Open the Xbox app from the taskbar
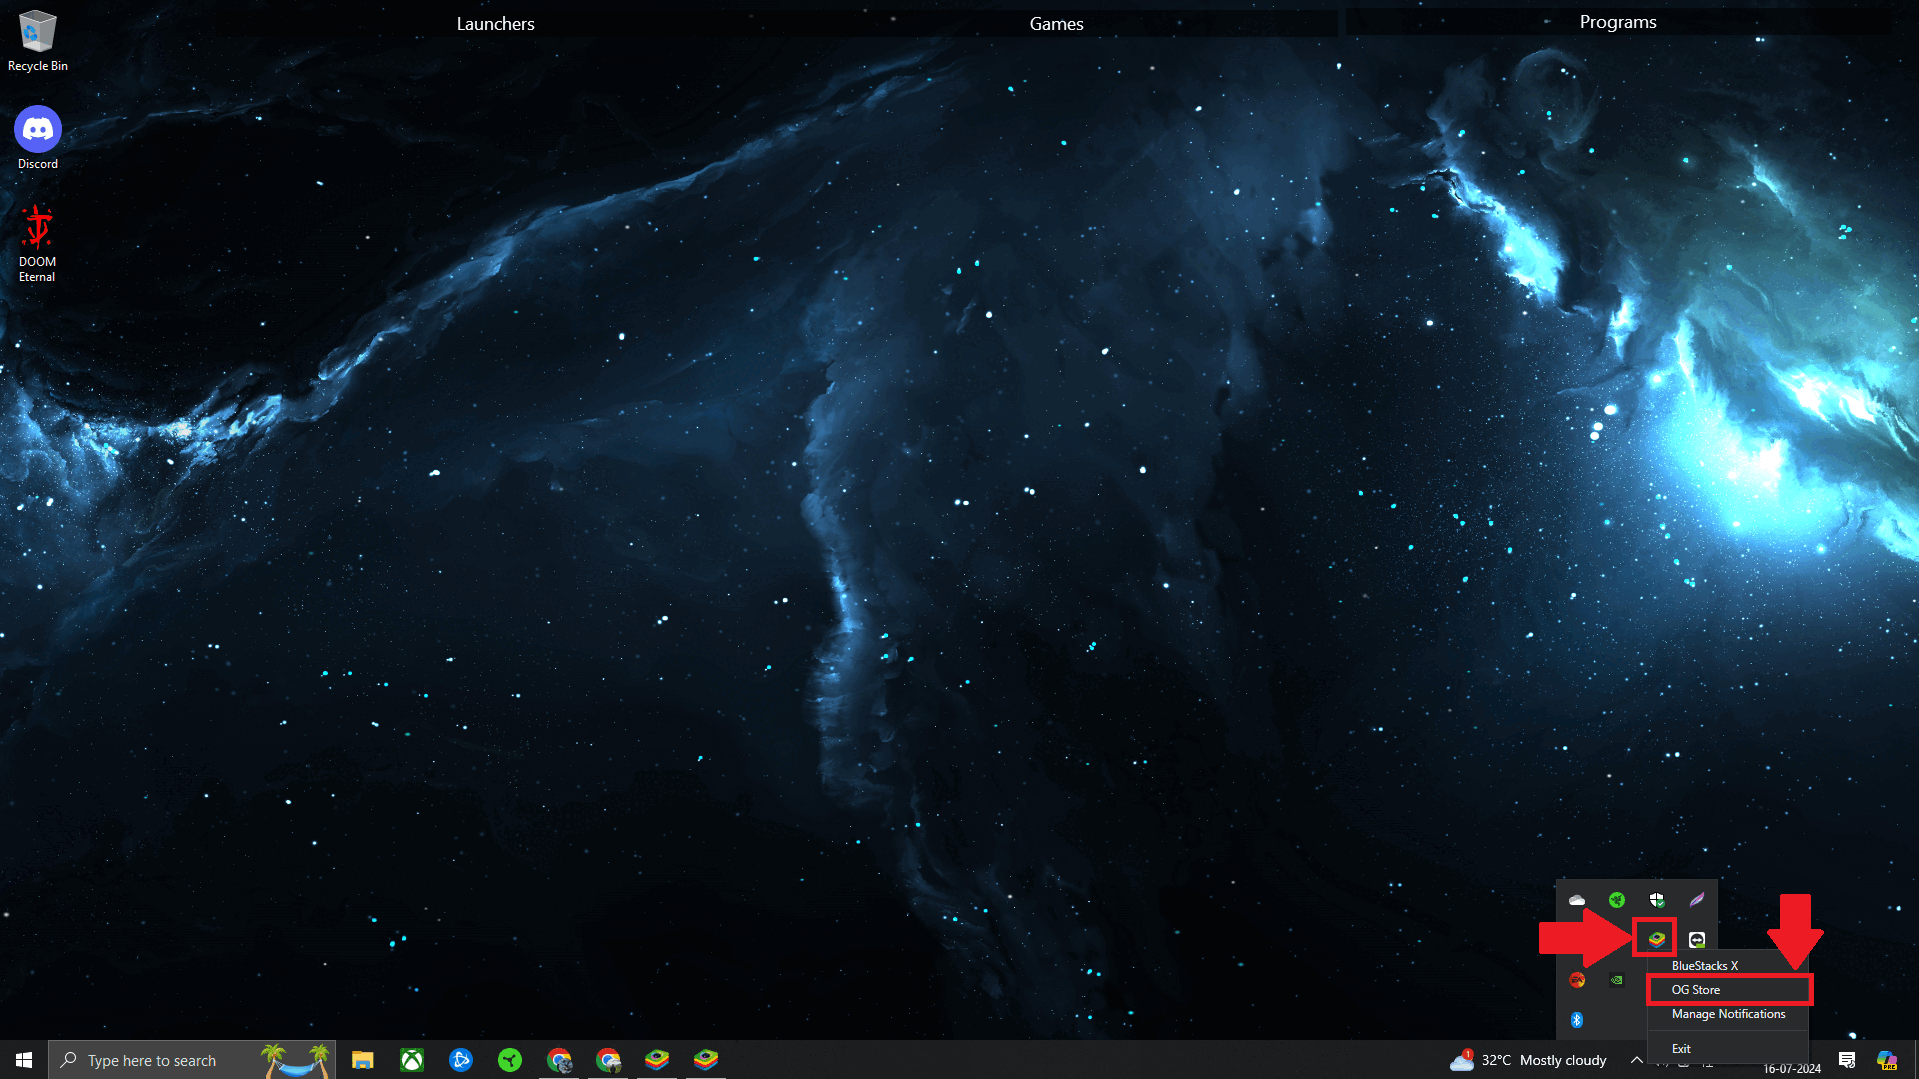Image resolution: width=1919 pixels, height=1079 pixels. (x=411, y=1059)
